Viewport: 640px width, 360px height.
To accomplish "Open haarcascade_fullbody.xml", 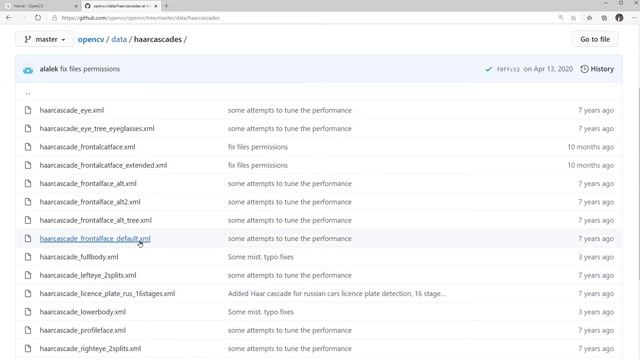I will [79, 257].
